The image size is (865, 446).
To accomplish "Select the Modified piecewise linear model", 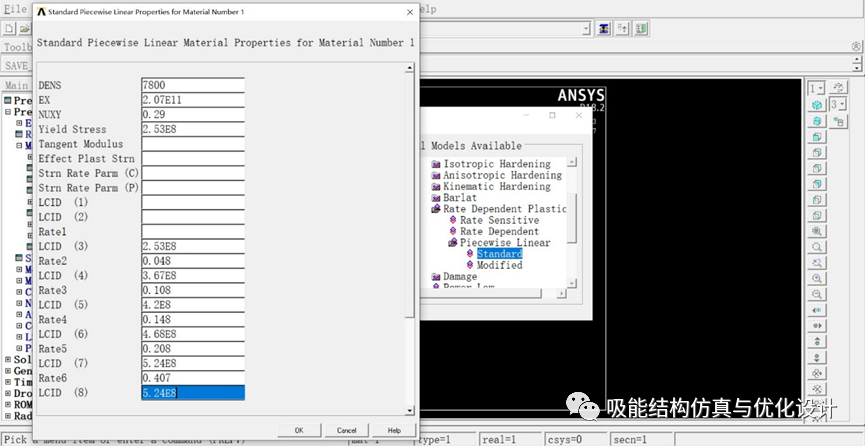I will coord(499,265).
